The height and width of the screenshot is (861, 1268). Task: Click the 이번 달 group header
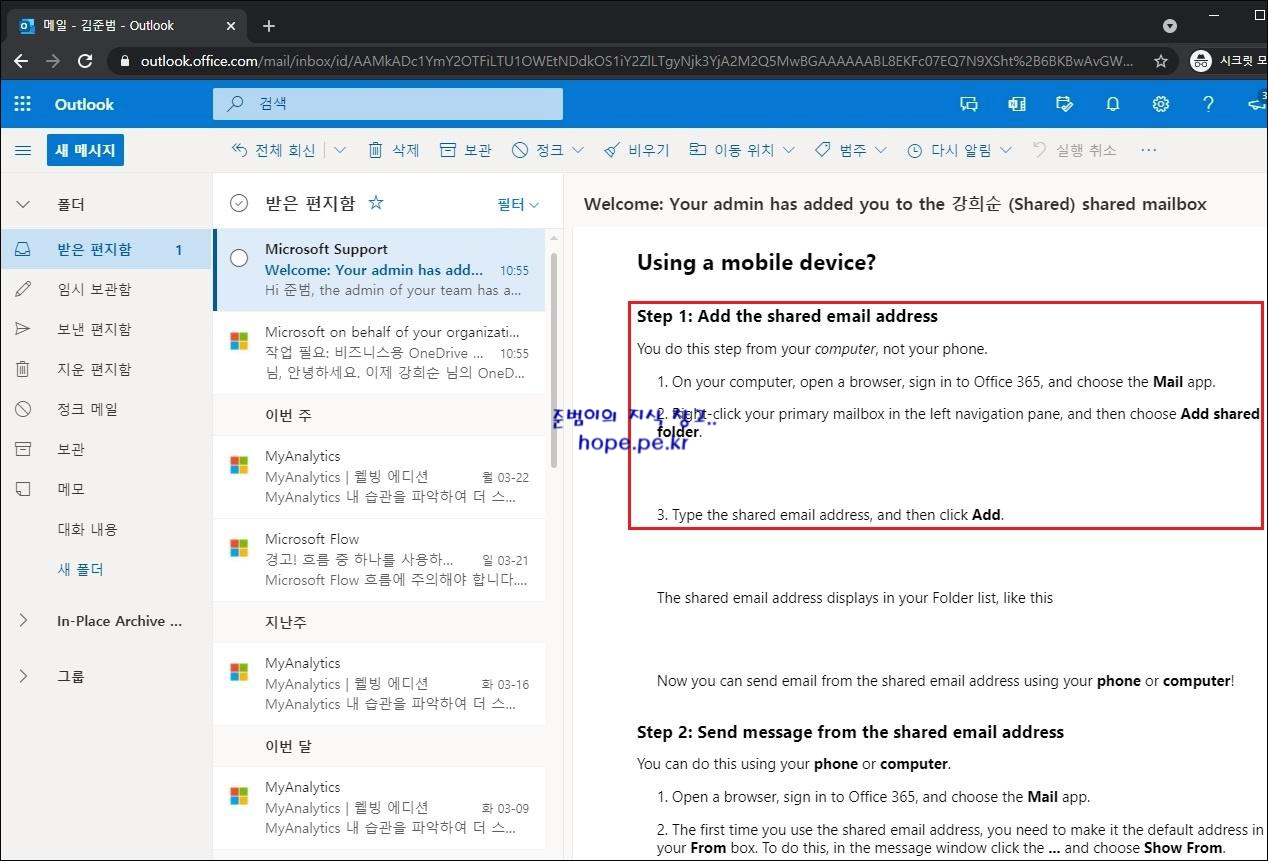coord(380,746)
